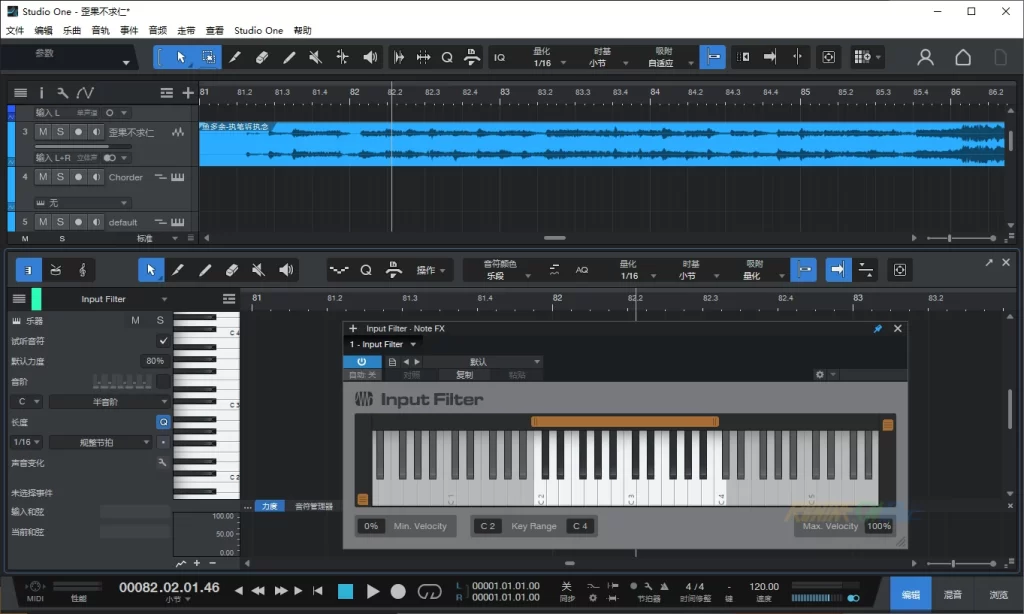The width and height of the screenshot is (1024, 614).
Task: Toggle the audition notes checkbox
Action: [164, 341]
